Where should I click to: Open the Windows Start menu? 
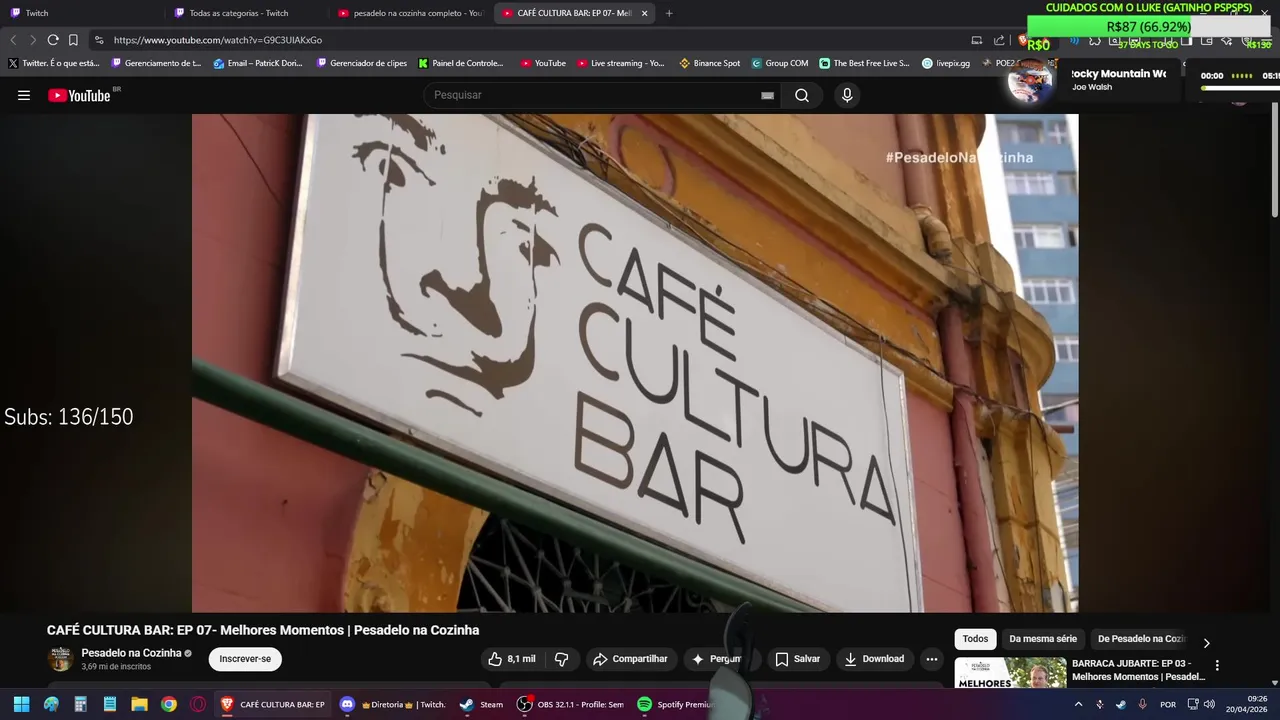pos(21,704)
